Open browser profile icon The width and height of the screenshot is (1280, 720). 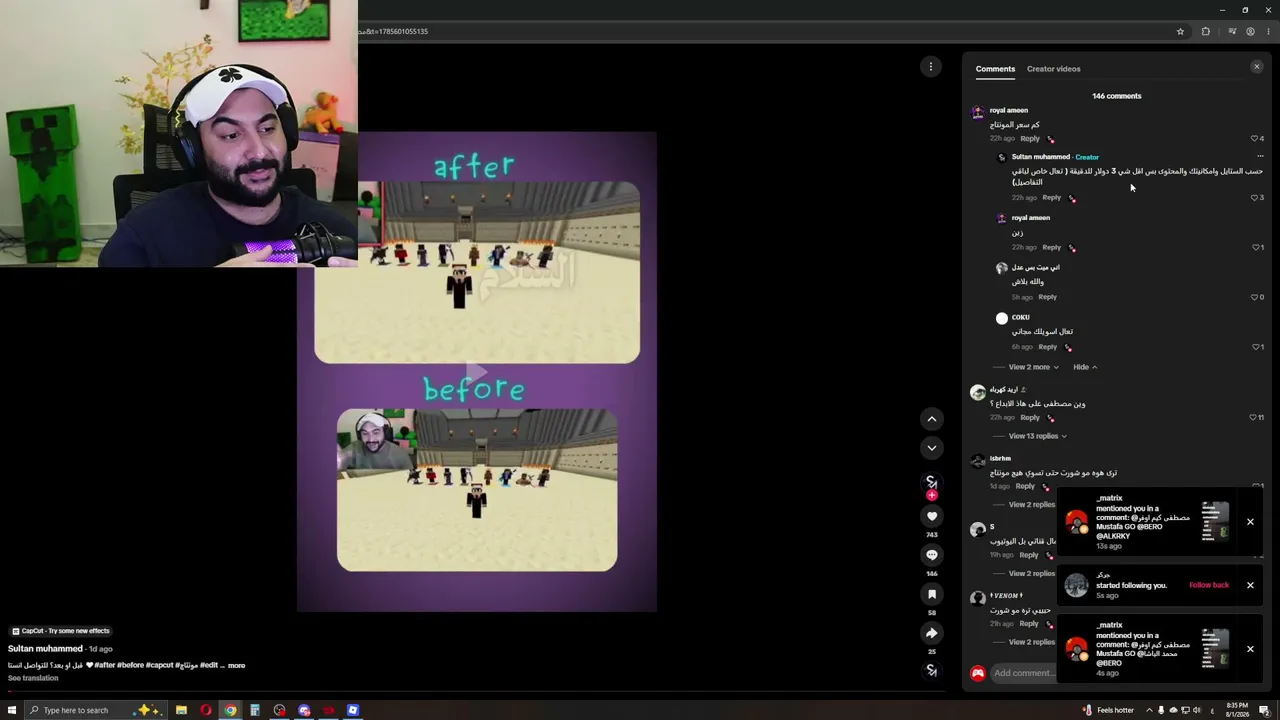(x=1250, y=31)
